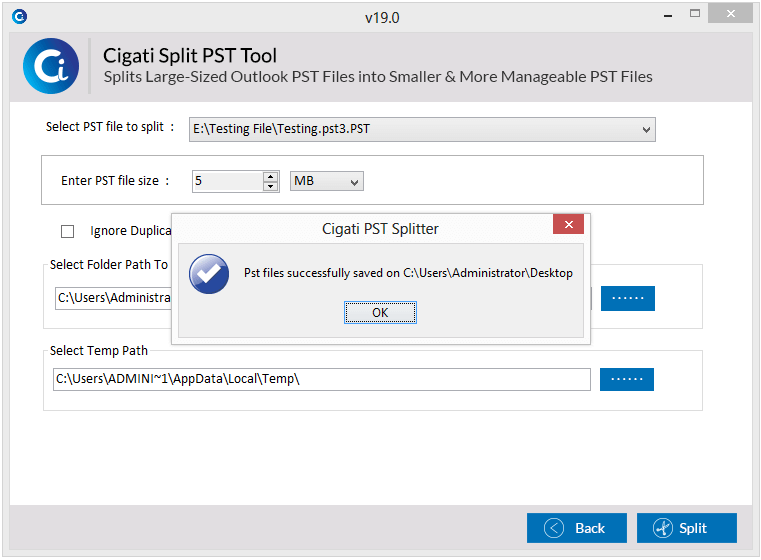Increase PST file size with up arrow
Viewport: 761px width, 560px height.
click(x=270, y=177)
